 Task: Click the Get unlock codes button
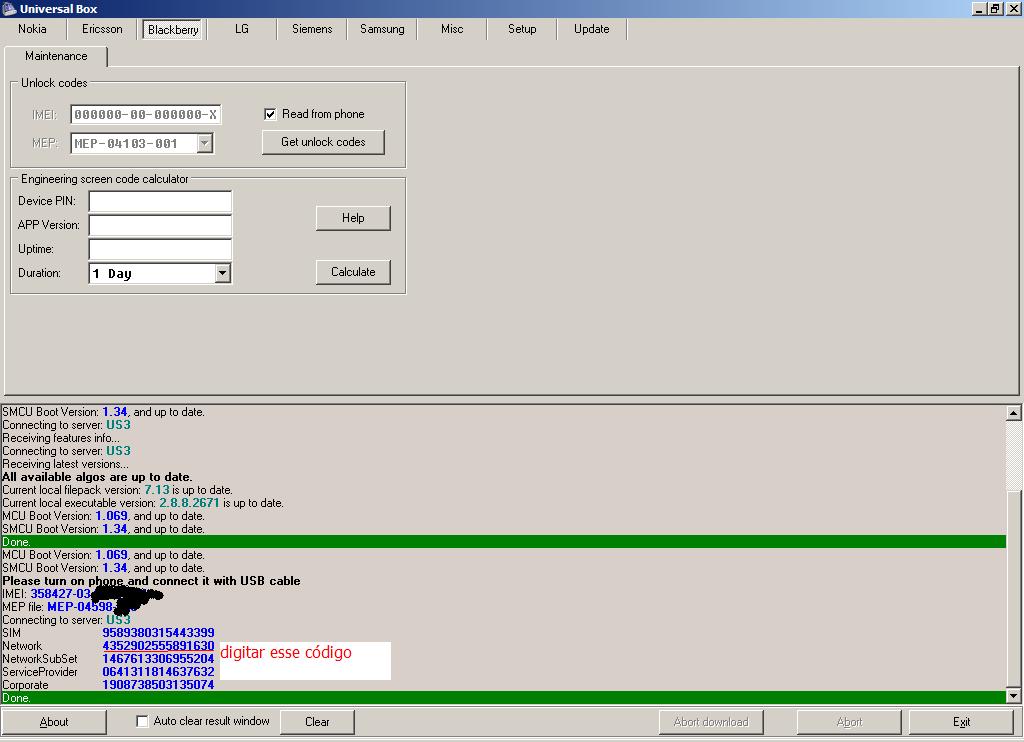[323, 142]
